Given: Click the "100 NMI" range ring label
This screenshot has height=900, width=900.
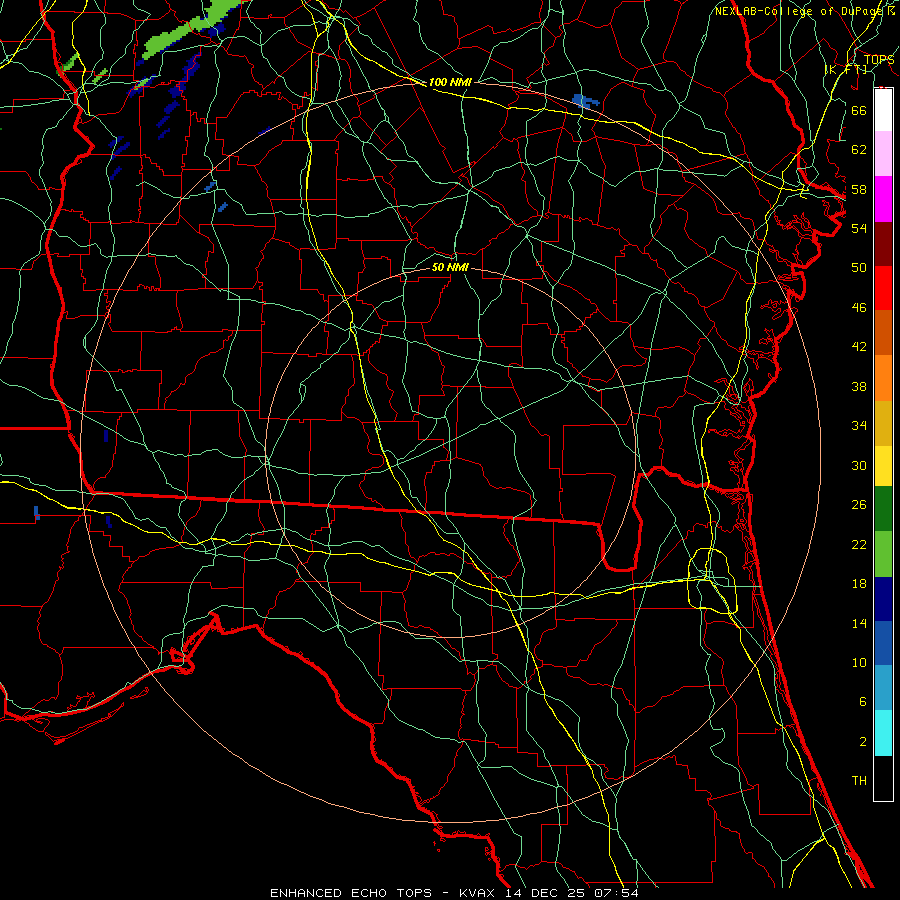Looking at the screenshot, I should pos(450,82).
